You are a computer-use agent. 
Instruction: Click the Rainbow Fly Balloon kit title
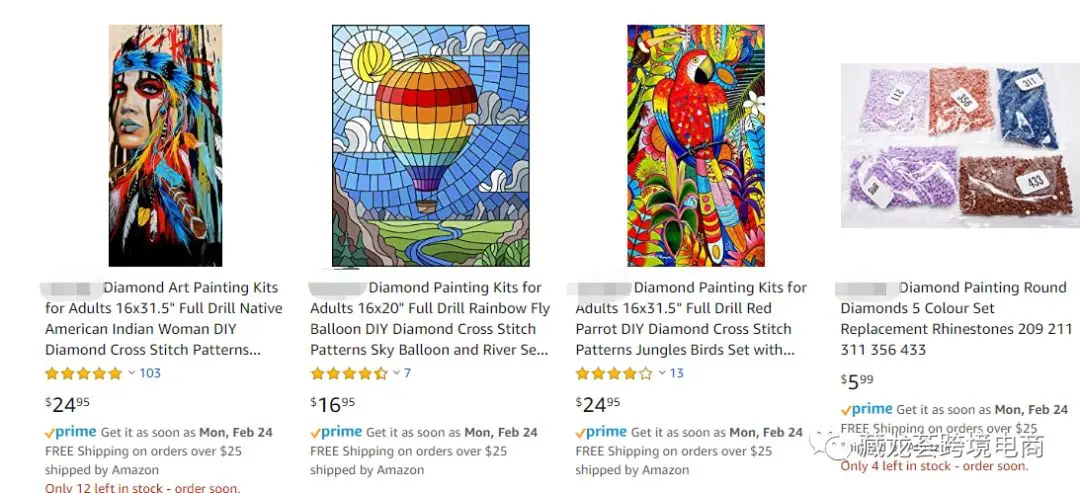coord(430,319)
